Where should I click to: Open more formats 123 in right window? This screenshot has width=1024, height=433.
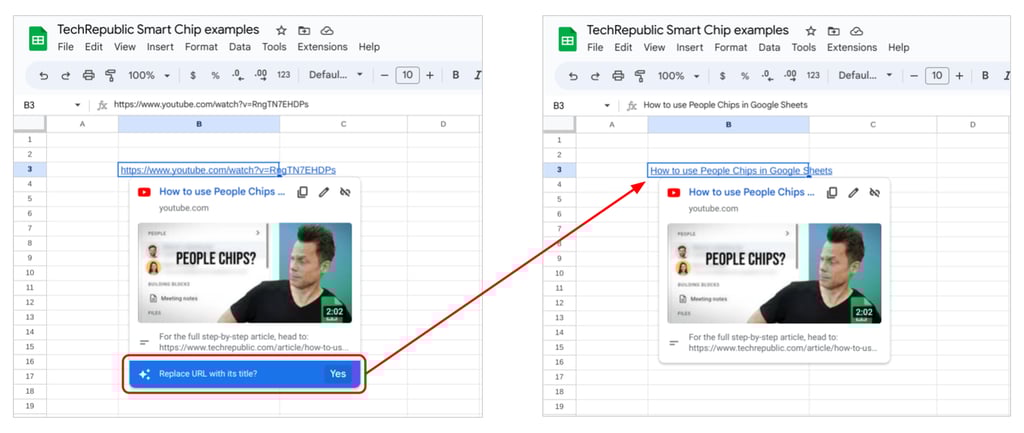813,76
